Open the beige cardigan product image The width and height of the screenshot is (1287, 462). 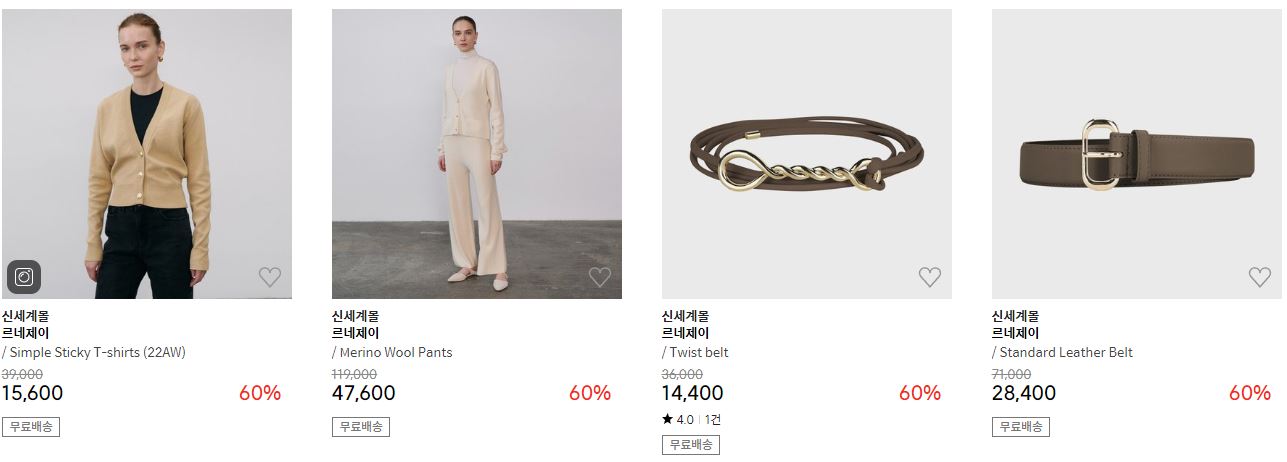[x=147, y=154]
